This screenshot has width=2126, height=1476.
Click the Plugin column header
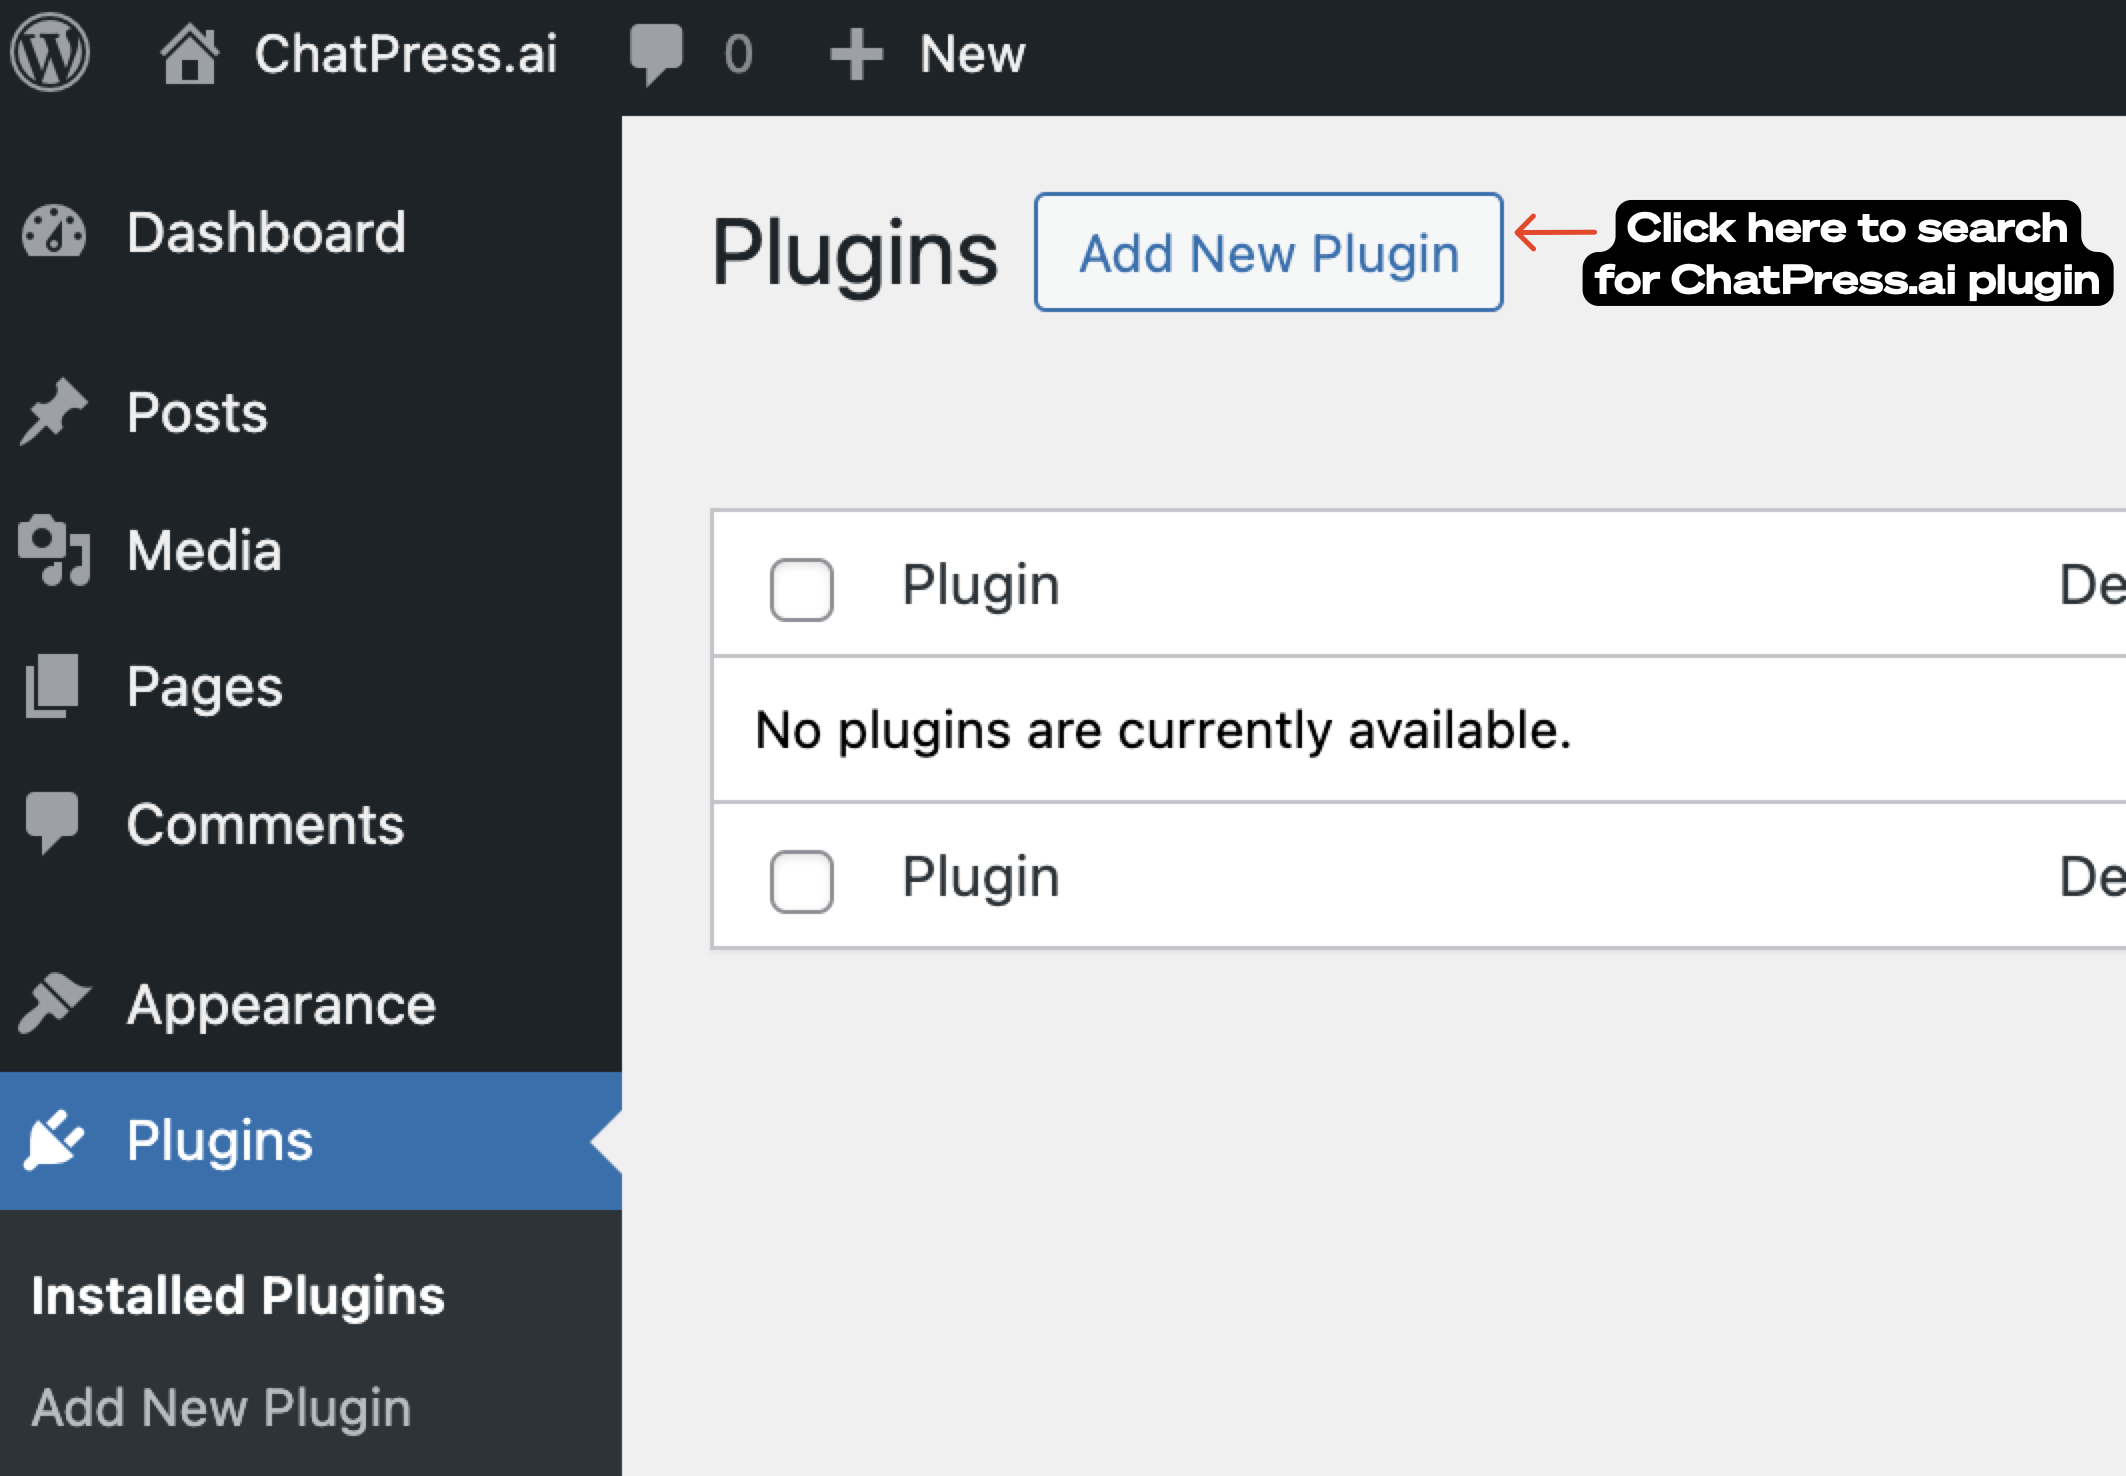[x=980, y=587]
